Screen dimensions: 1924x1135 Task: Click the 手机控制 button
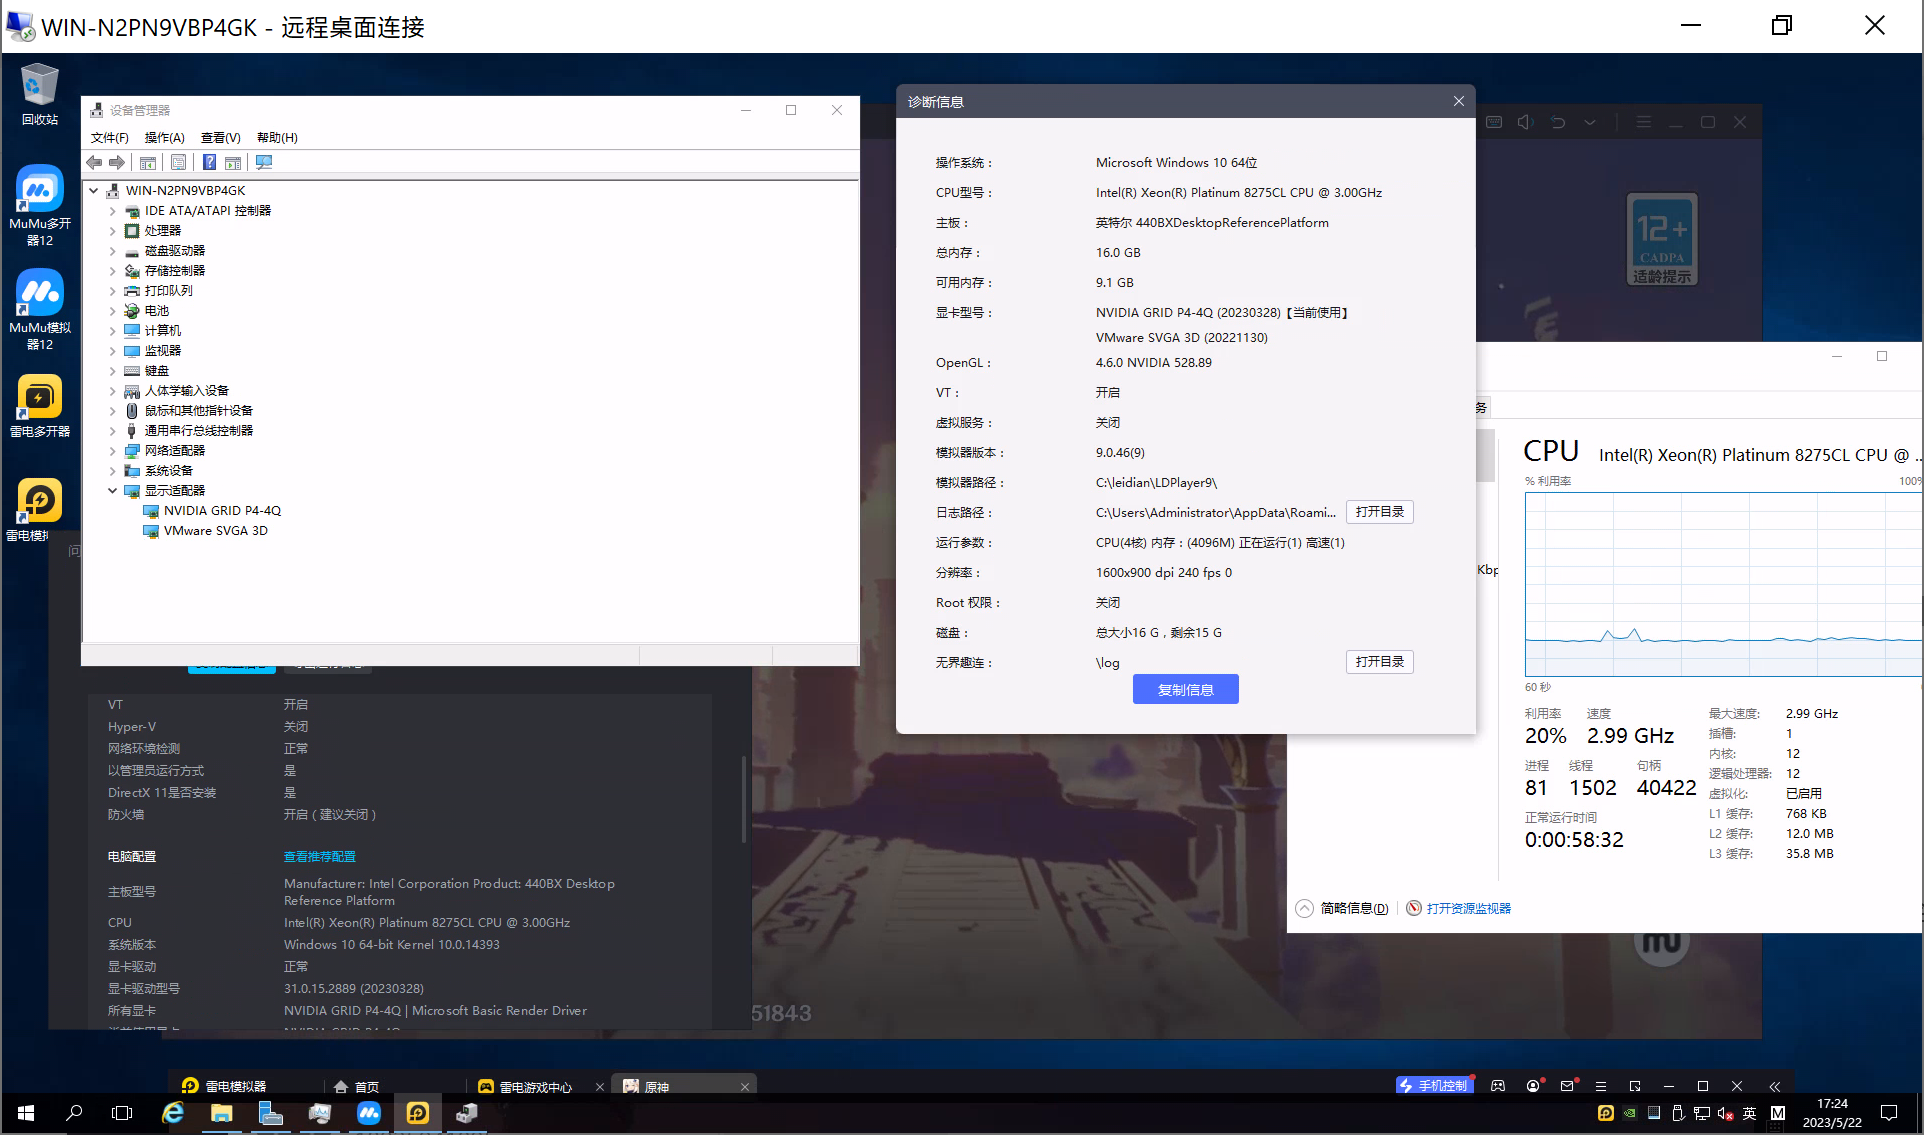[1434, 1086]
